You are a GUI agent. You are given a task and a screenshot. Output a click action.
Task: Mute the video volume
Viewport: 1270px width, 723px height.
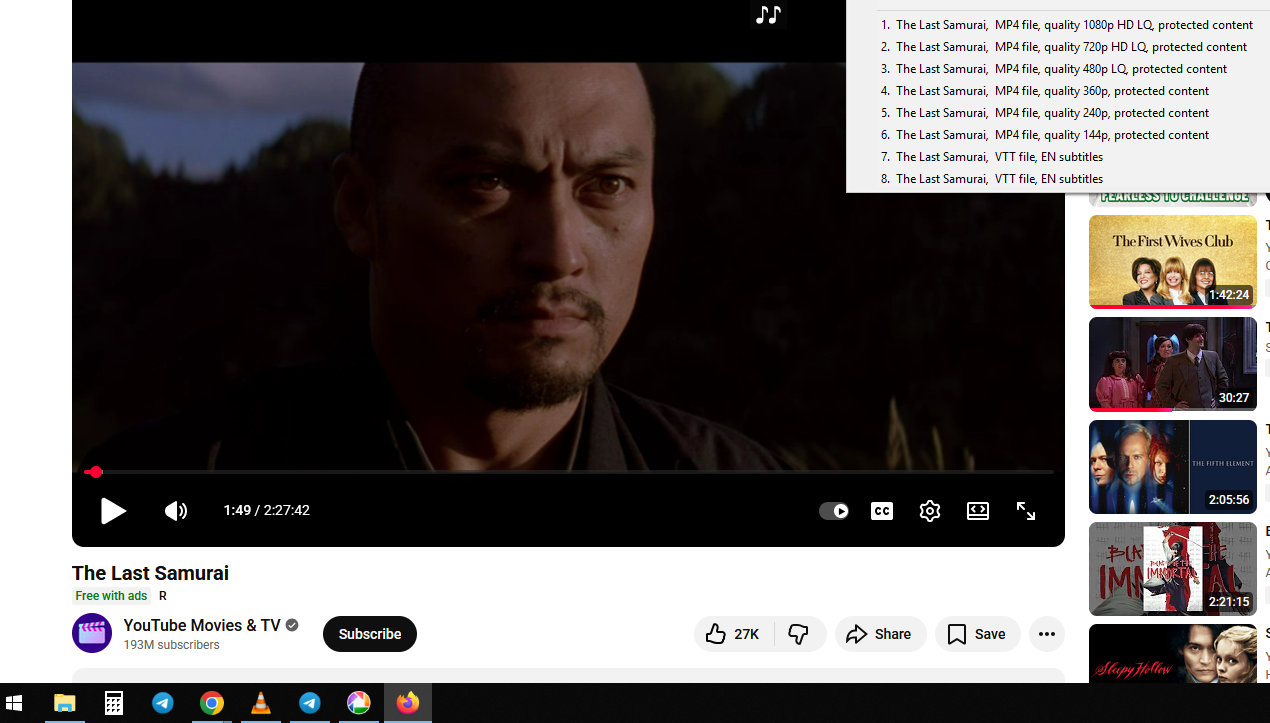coord(176,511)
